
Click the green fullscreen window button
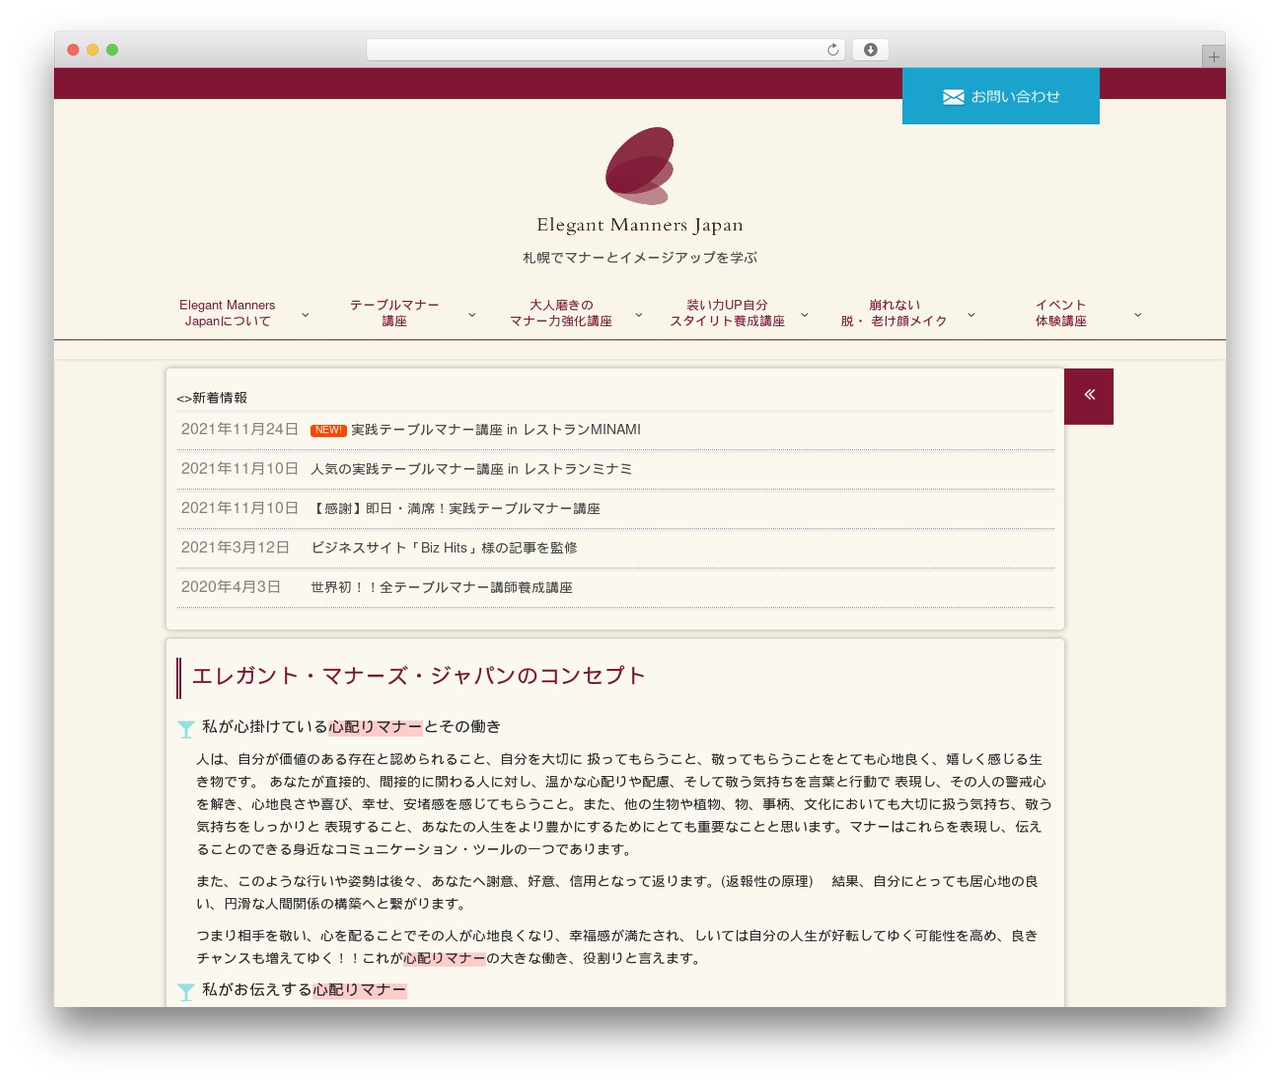tap(112, 50)
